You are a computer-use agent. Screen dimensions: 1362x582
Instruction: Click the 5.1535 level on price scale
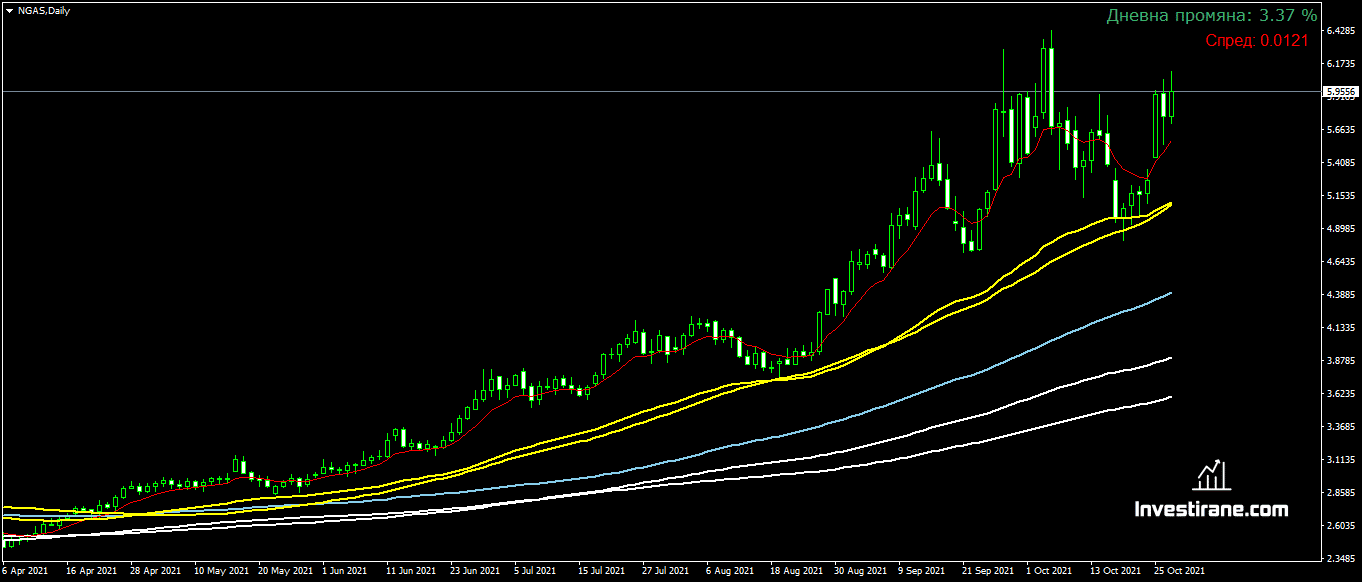(1340, 196)
